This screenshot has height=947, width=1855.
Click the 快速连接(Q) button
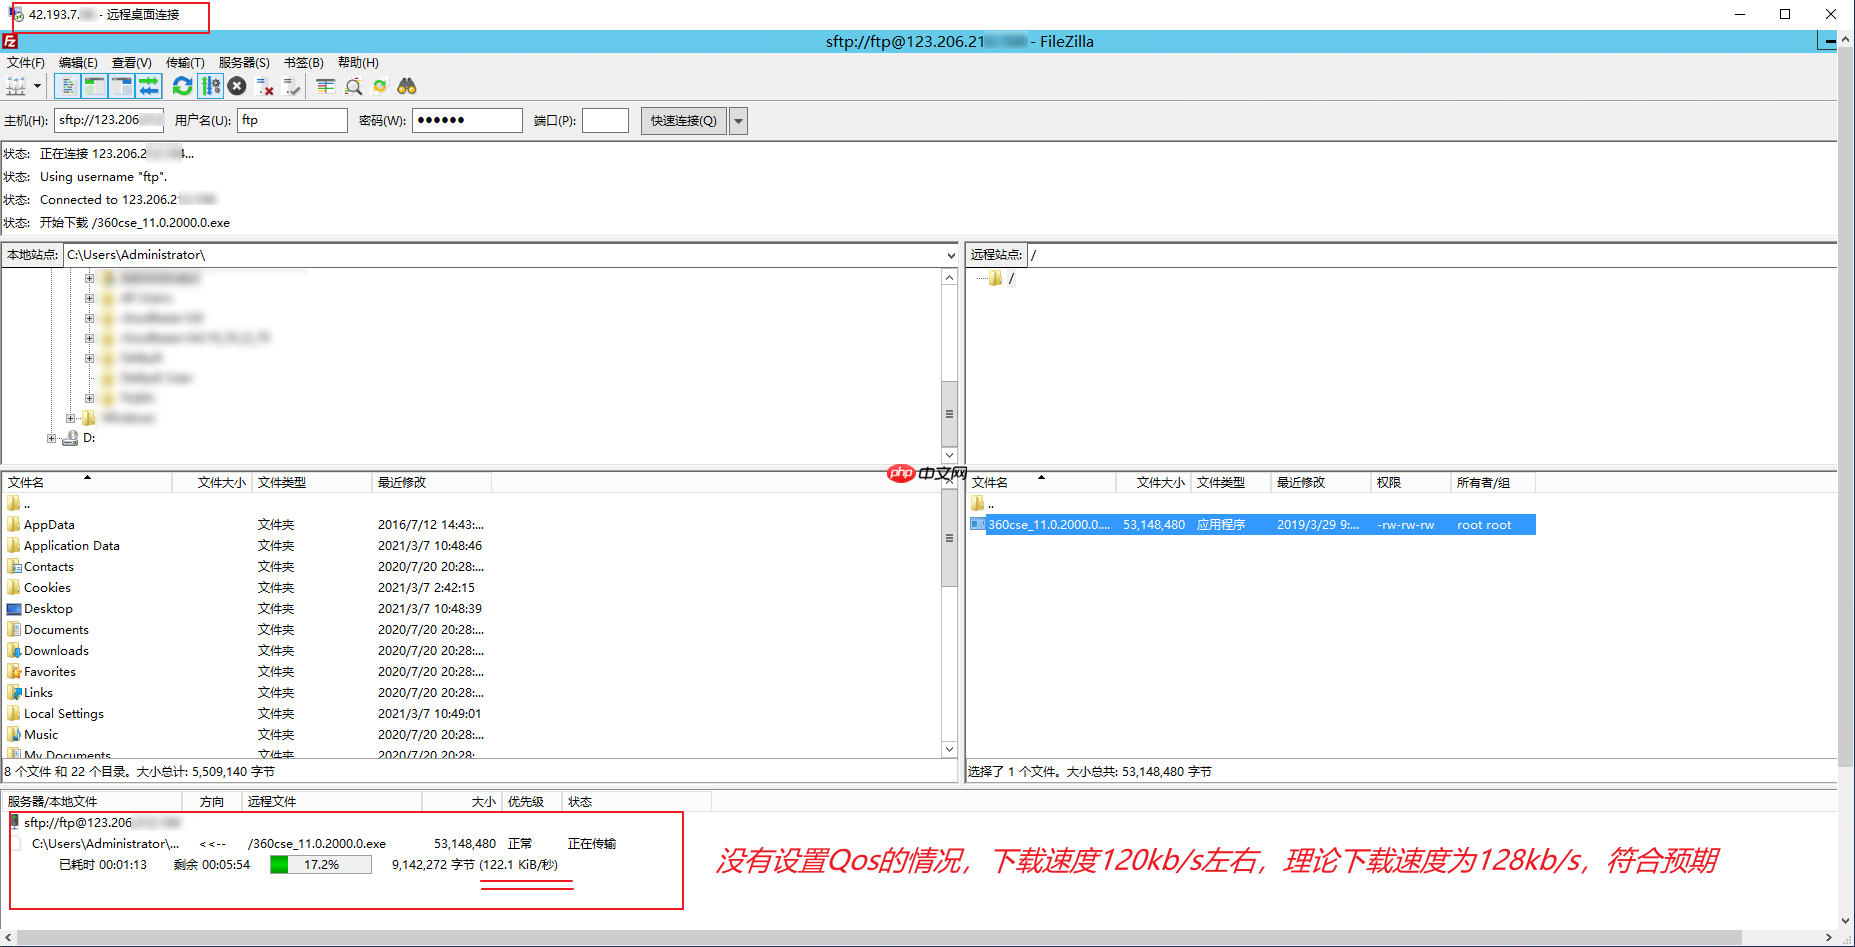pos(683,120)
